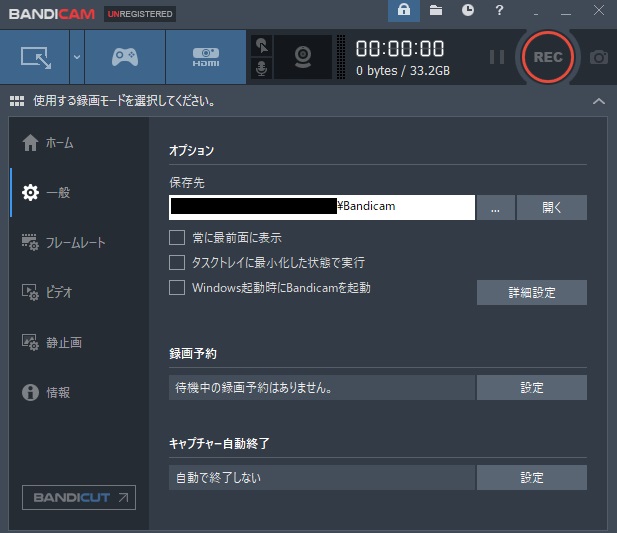The height and width of the screenshot is (533, 617).
Task: Open the ホーム tab
Action: pyautogui.click(x=79, y=143)
